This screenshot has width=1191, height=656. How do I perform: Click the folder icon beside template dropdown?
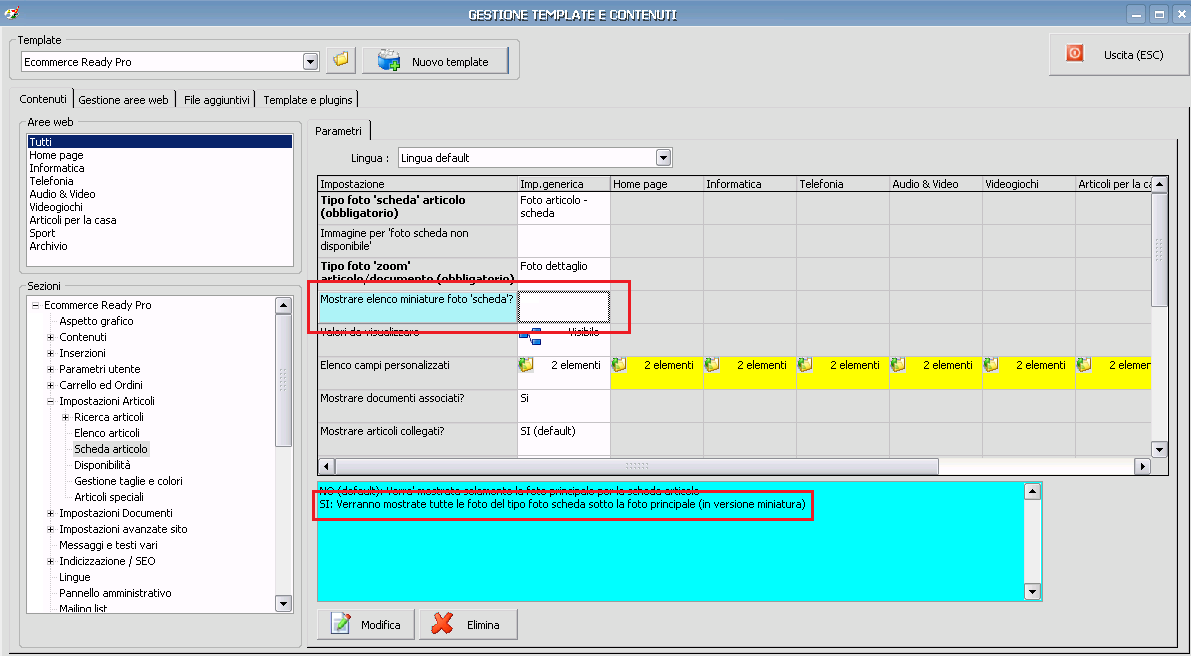coord(341,60)
